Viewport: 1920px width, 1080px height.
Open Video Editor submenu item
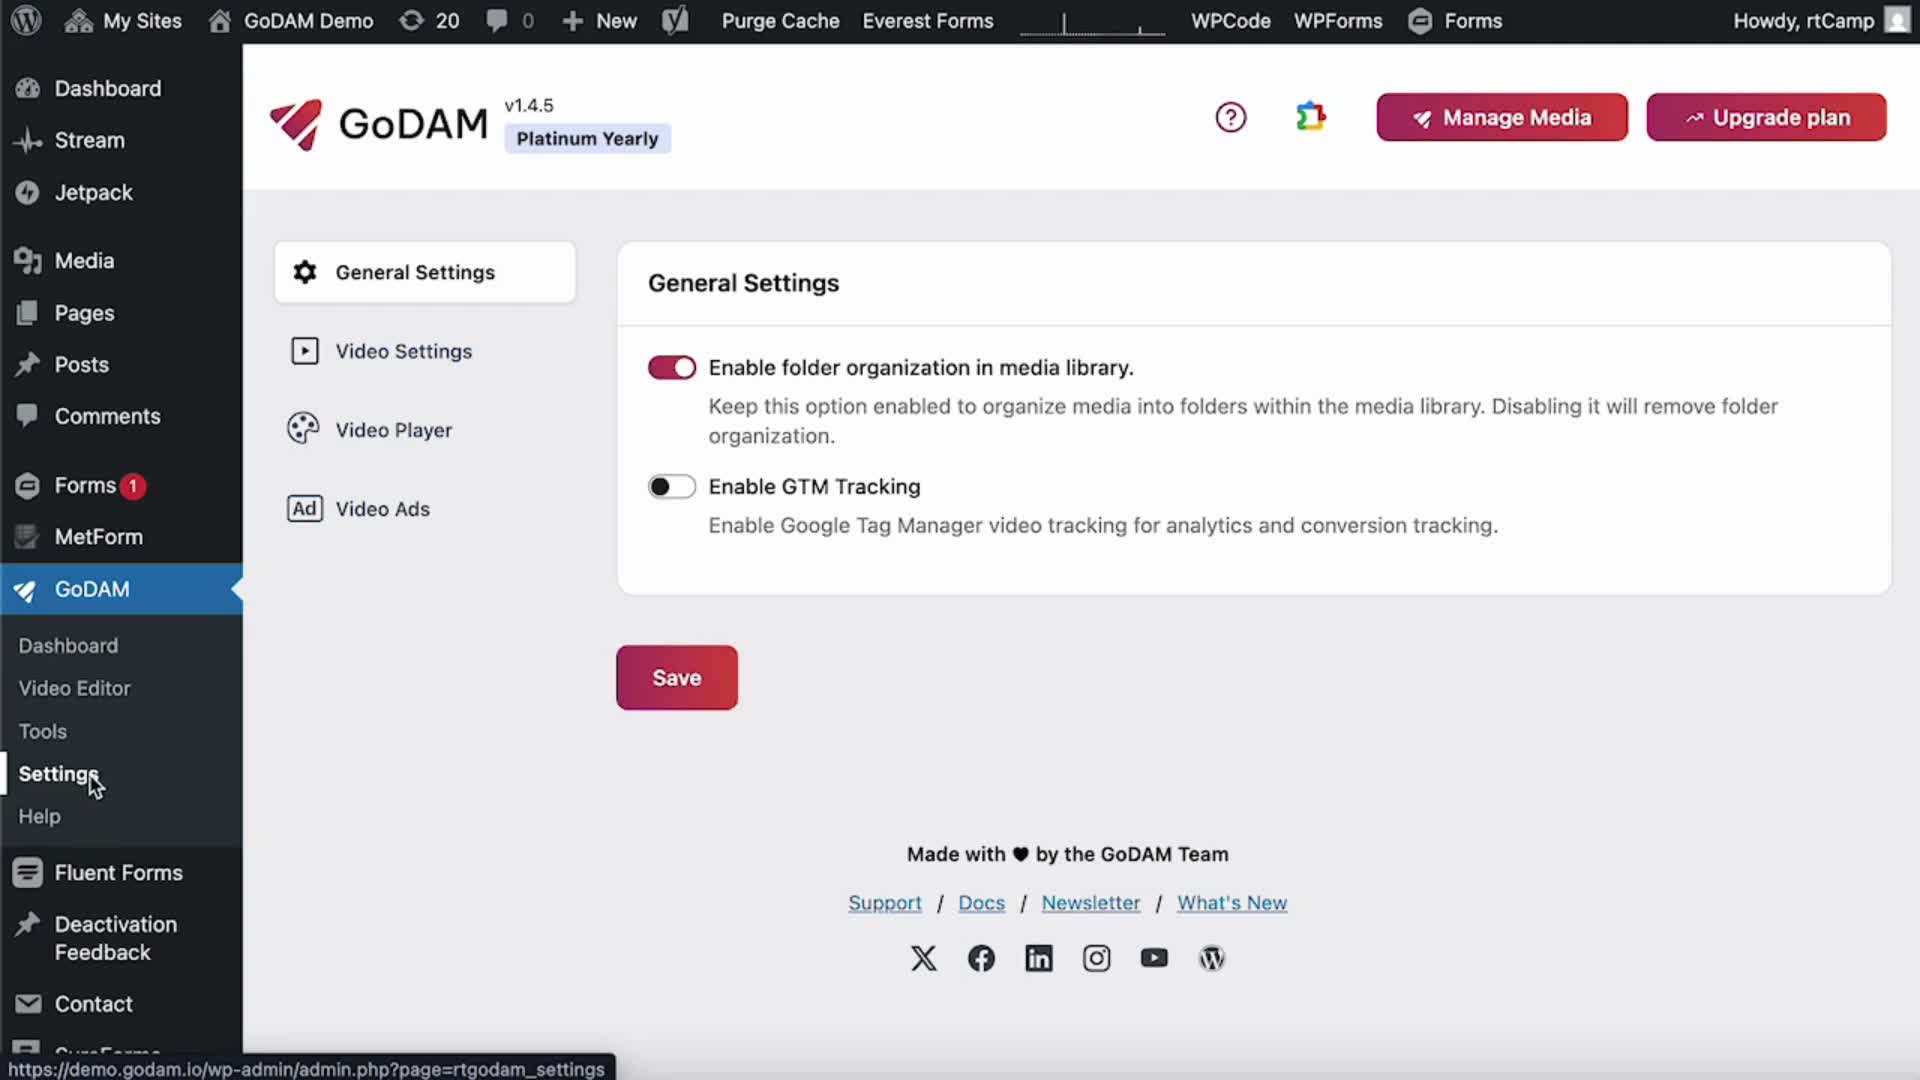[74, 688]
